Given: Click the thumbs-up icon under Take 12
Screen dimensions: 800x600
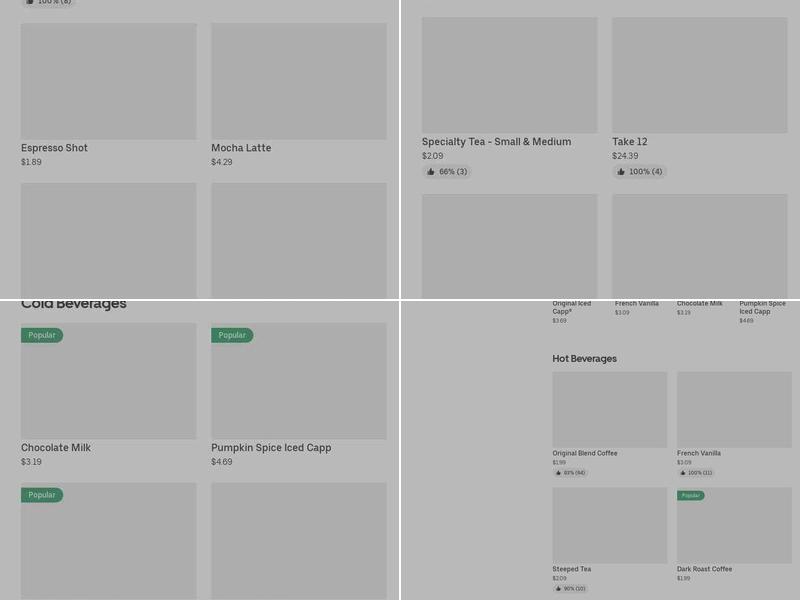Looking at the screenshot, I should [621, 172].
